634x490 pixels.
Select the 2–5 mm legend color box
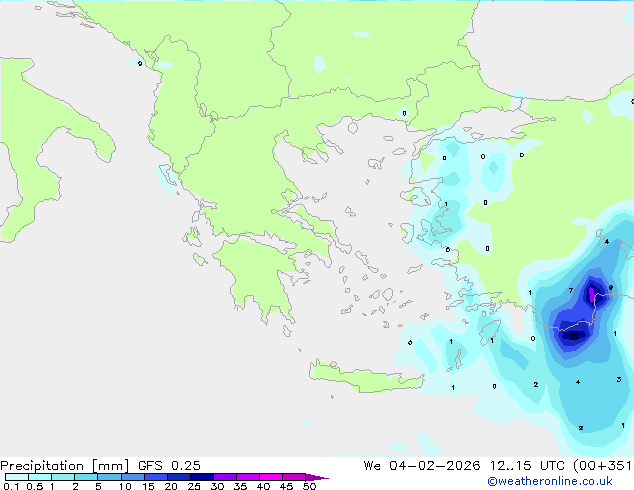[86, 477]
